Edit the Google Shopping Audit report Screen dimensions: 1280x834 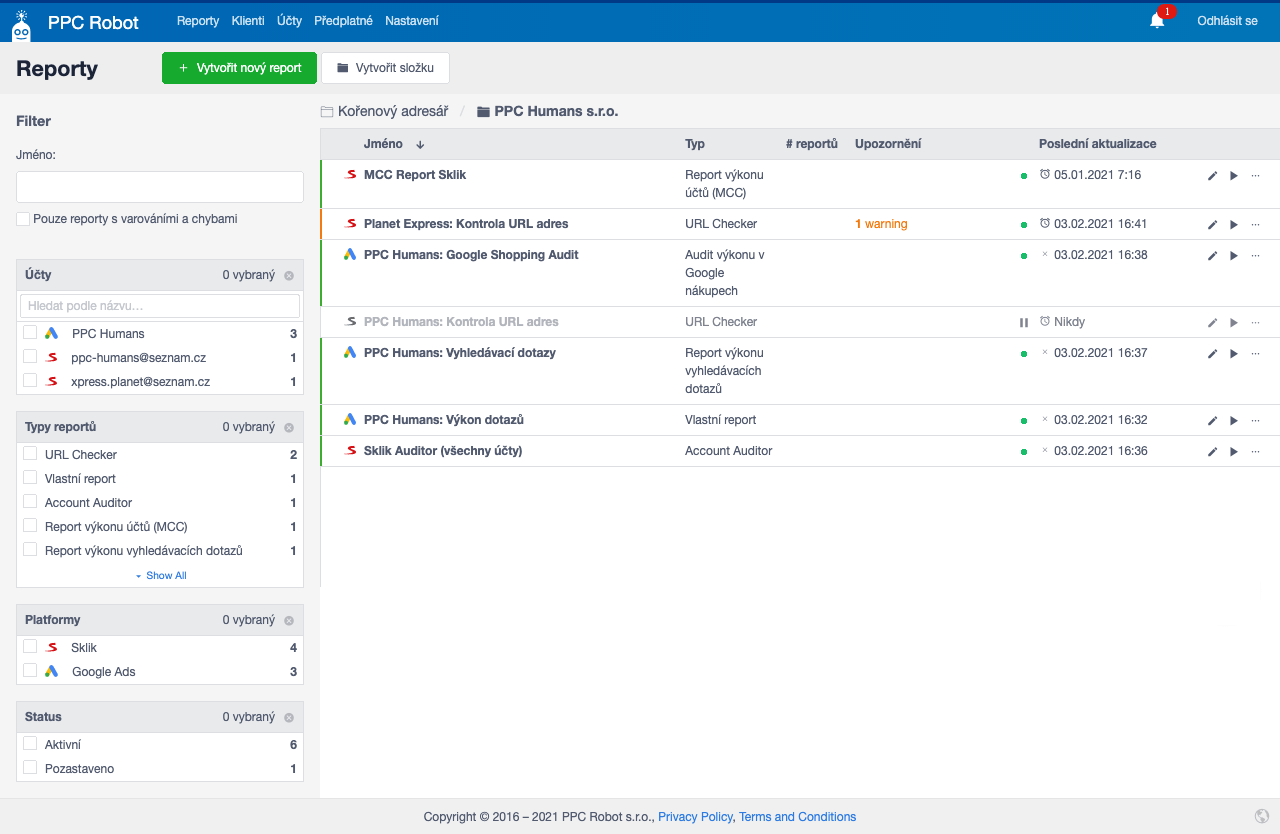point(1212,255)
